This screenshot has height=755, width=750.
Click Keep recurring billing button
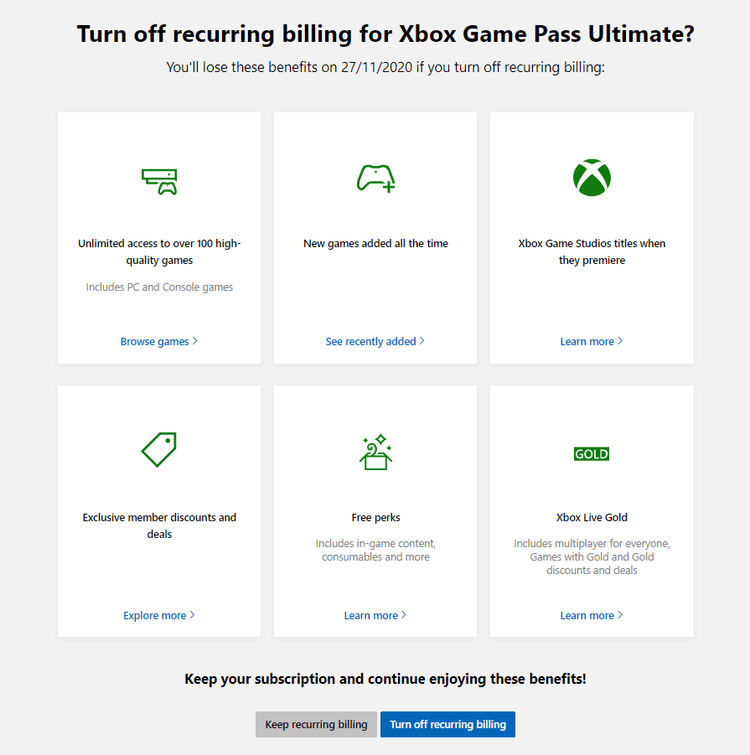(x=316, y=724)
